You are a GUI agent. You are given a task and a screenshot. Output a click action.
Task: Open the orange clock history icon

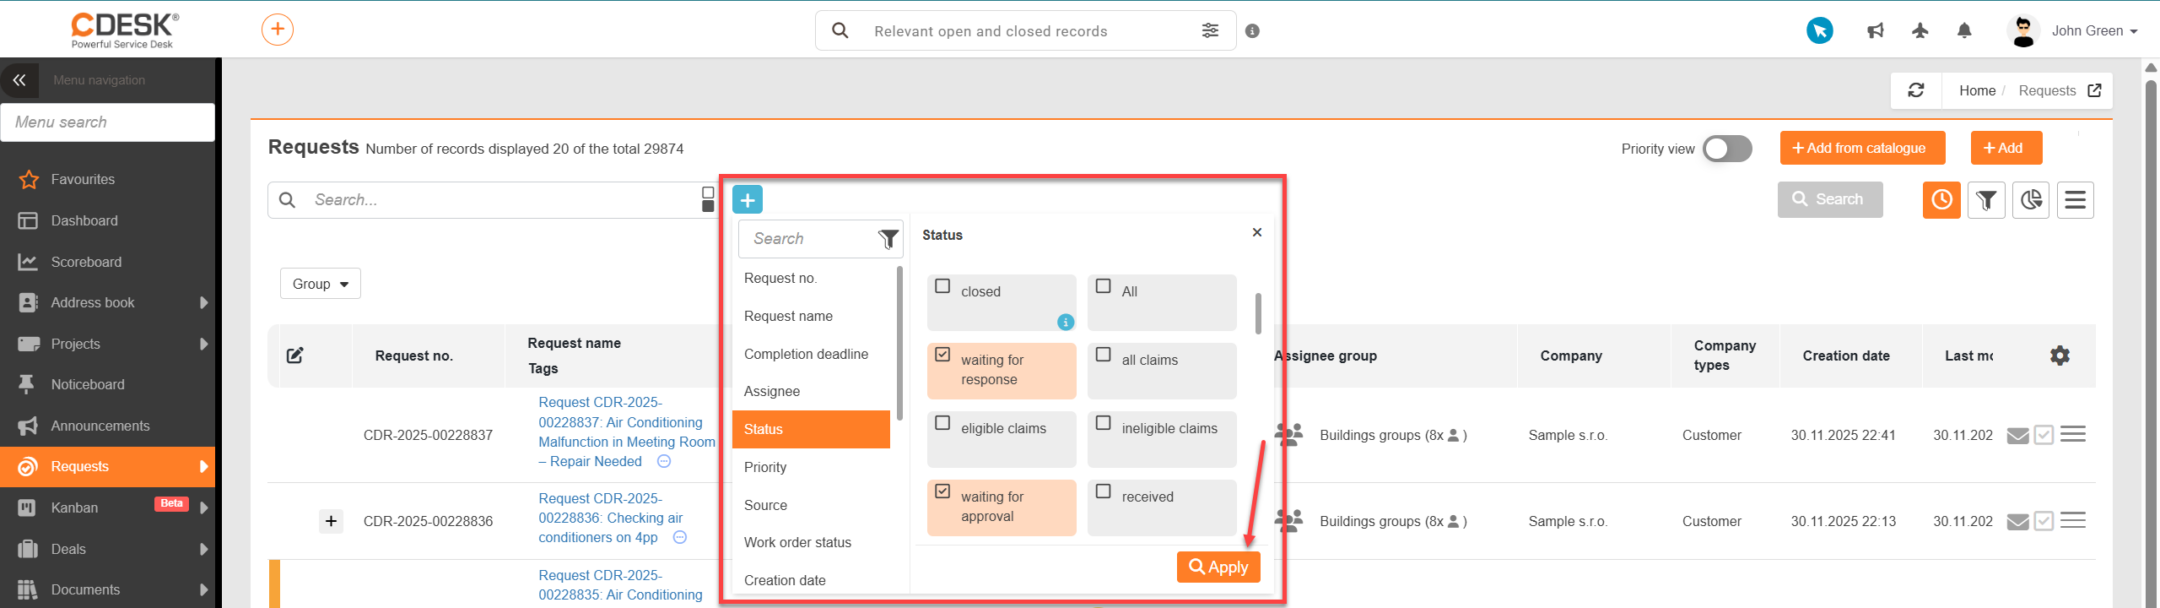1942,200
